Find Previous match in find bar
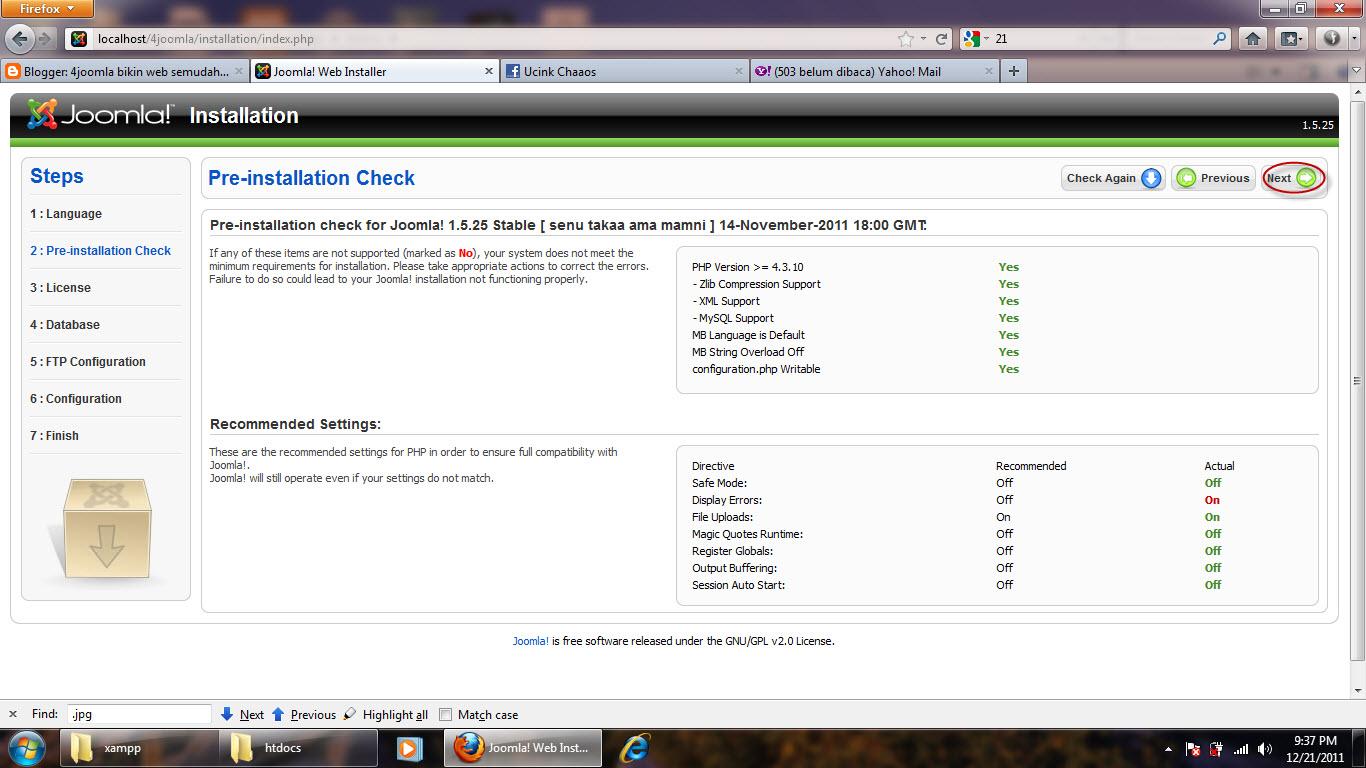Viewport: 1366px width, 768px height. 304,714
